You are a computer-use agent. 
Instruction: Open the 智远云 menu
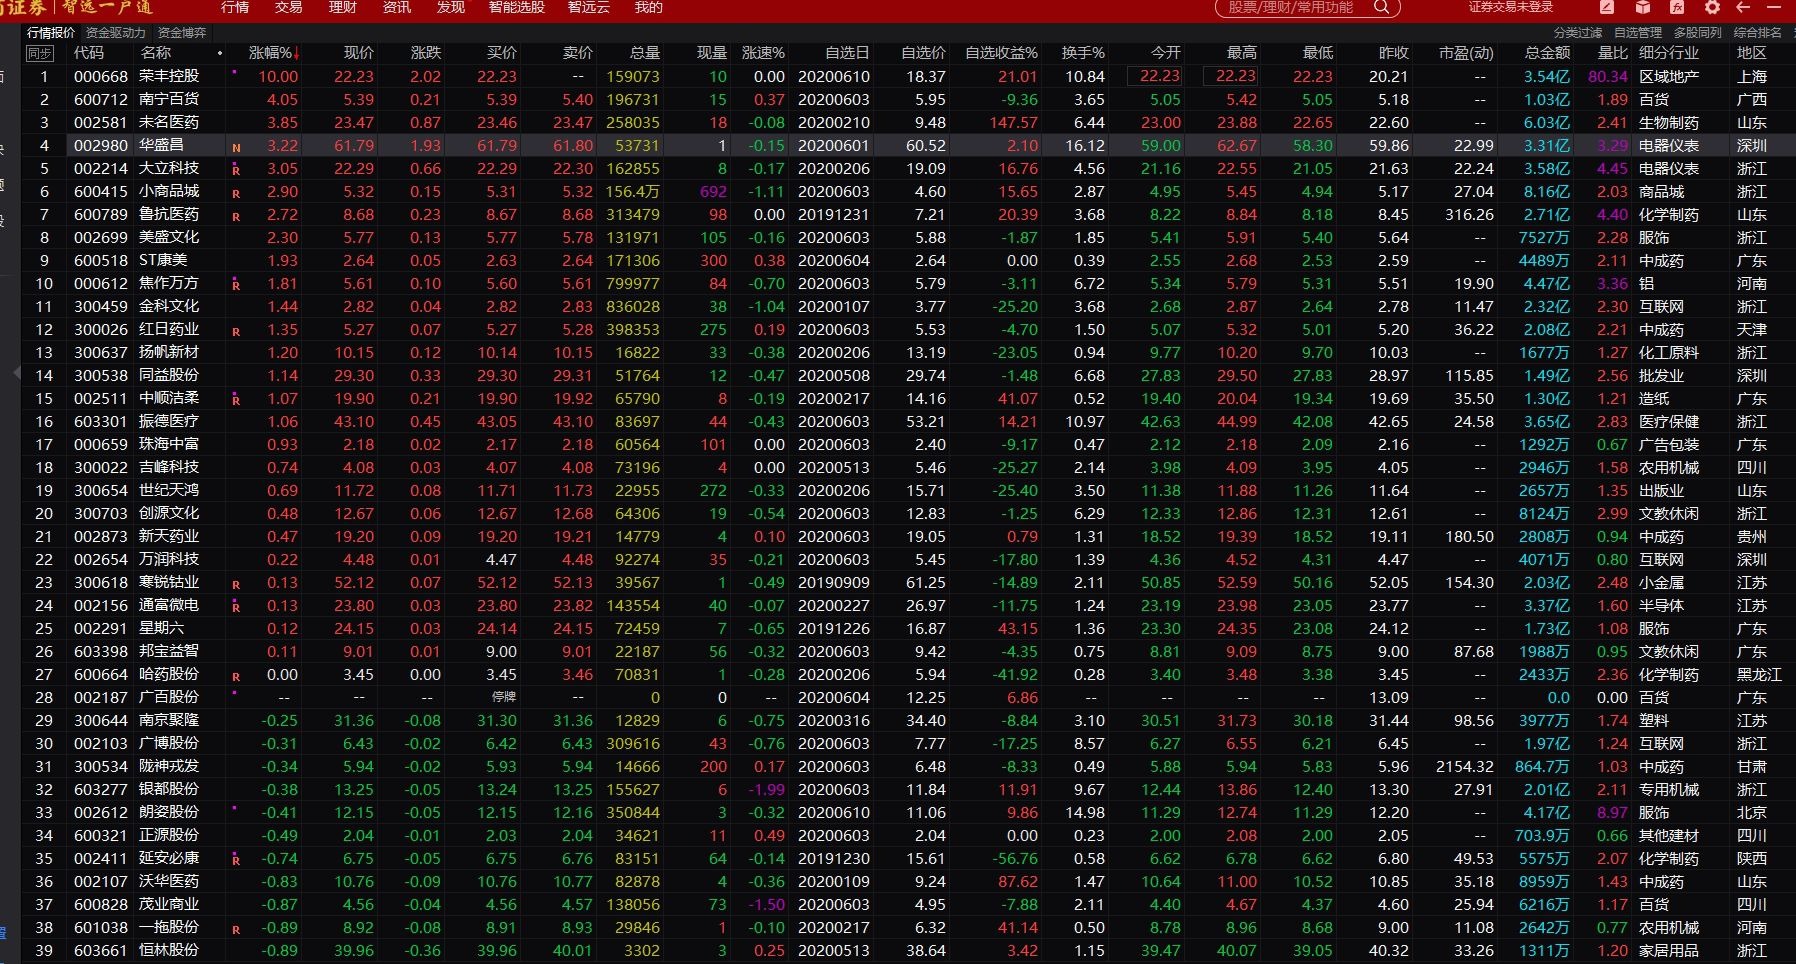point(589,7)
